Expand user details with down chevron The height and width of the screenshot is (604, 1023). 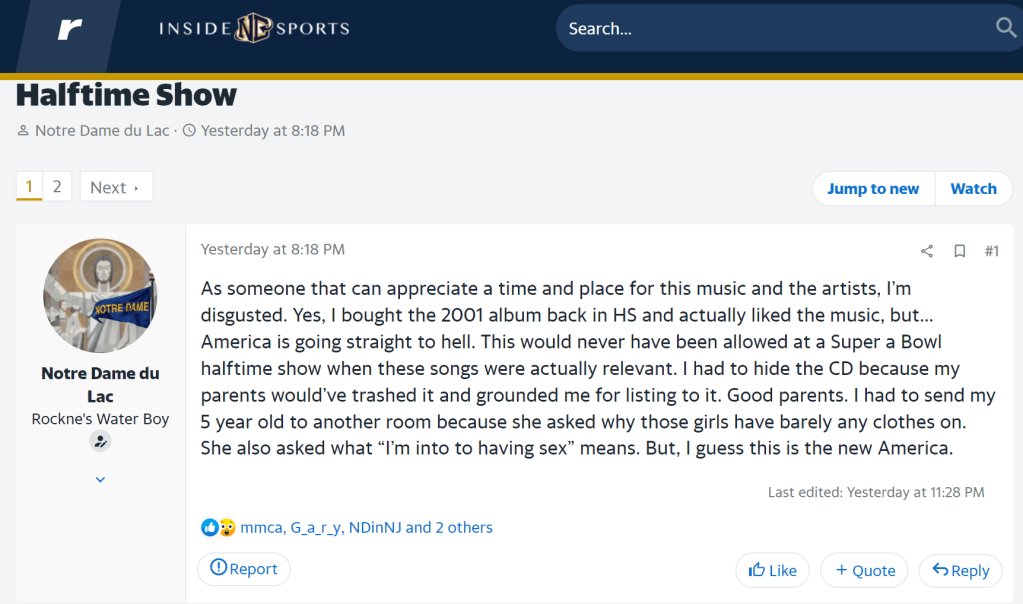tap(100, 480)
